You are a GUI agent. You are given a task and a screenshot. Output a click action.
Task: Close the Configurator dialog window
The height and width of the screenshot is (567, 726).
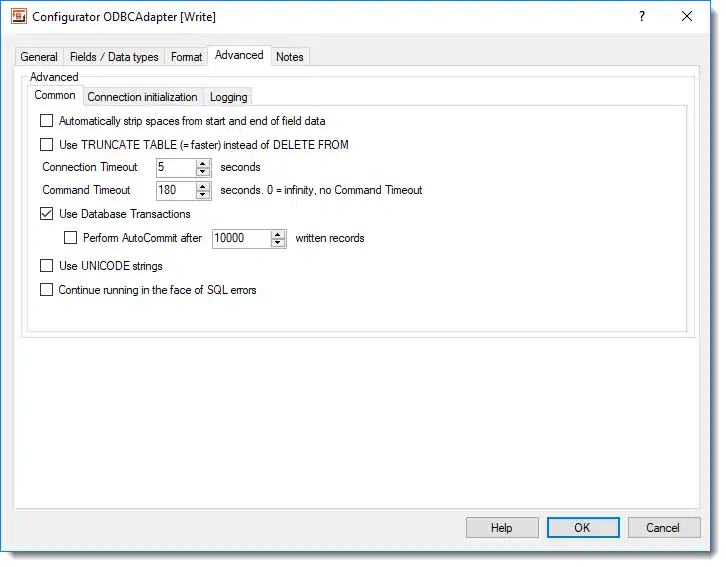point(686,17)
